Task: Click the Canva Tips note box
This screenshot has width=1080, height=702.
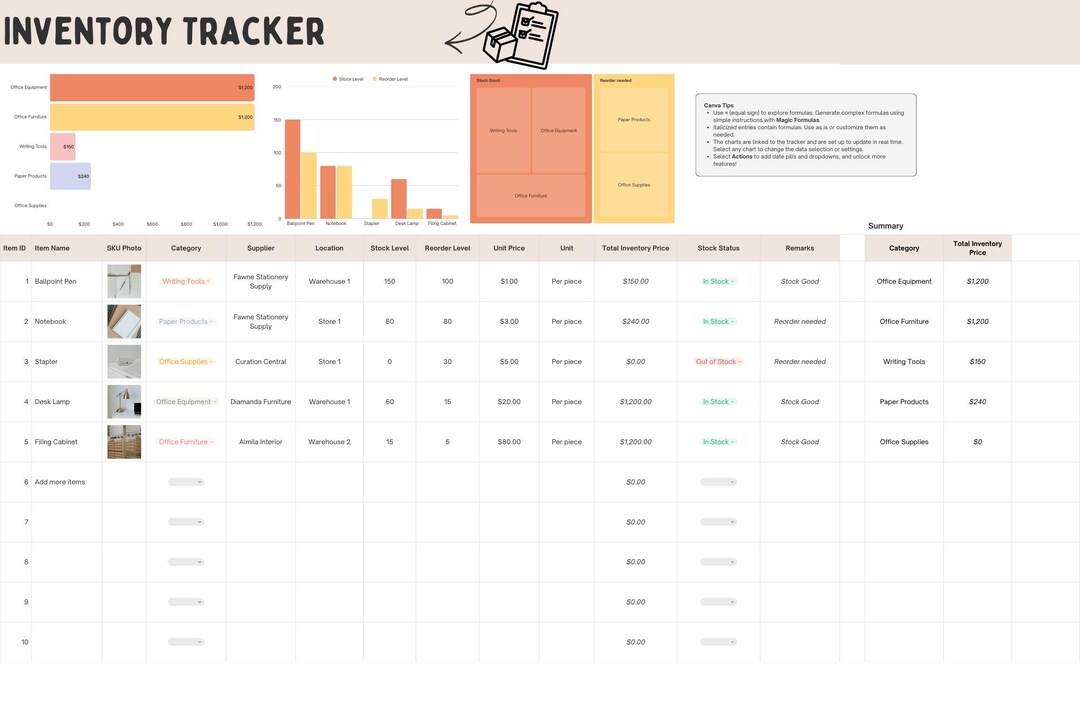Action: pos(806,135)
